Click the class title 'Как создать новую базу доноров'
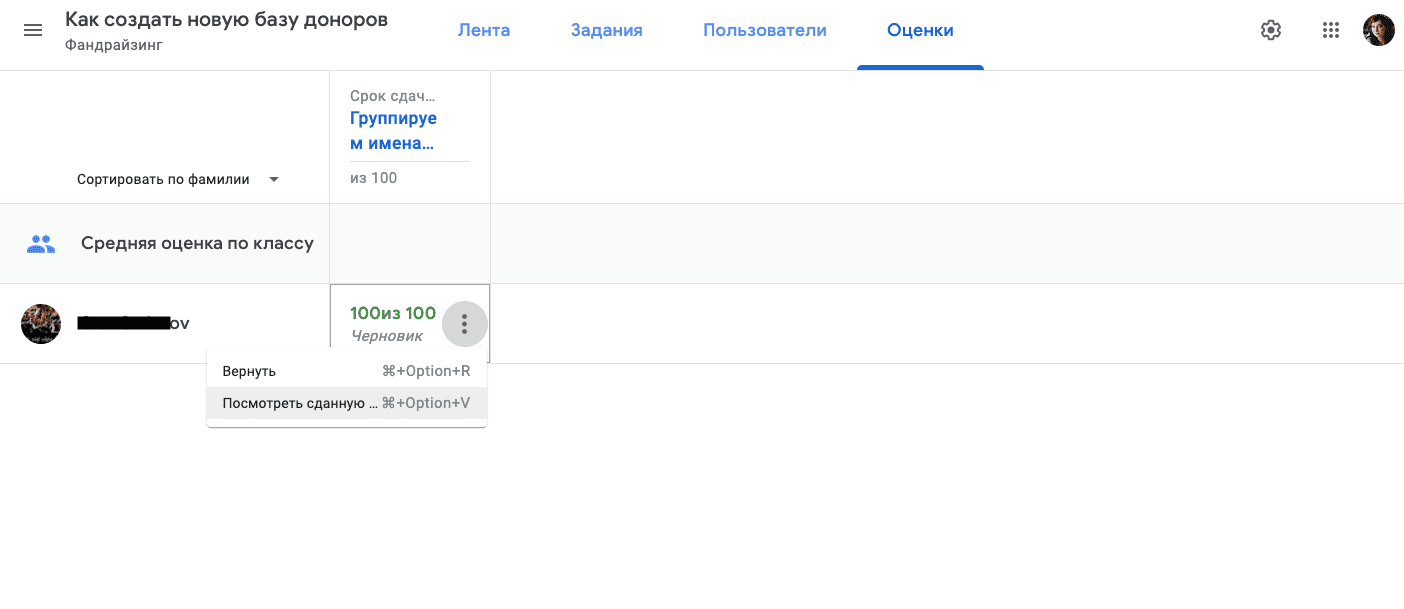This screenshot has width=1404, height=609. pyautogui.click(x=226, y=20)
